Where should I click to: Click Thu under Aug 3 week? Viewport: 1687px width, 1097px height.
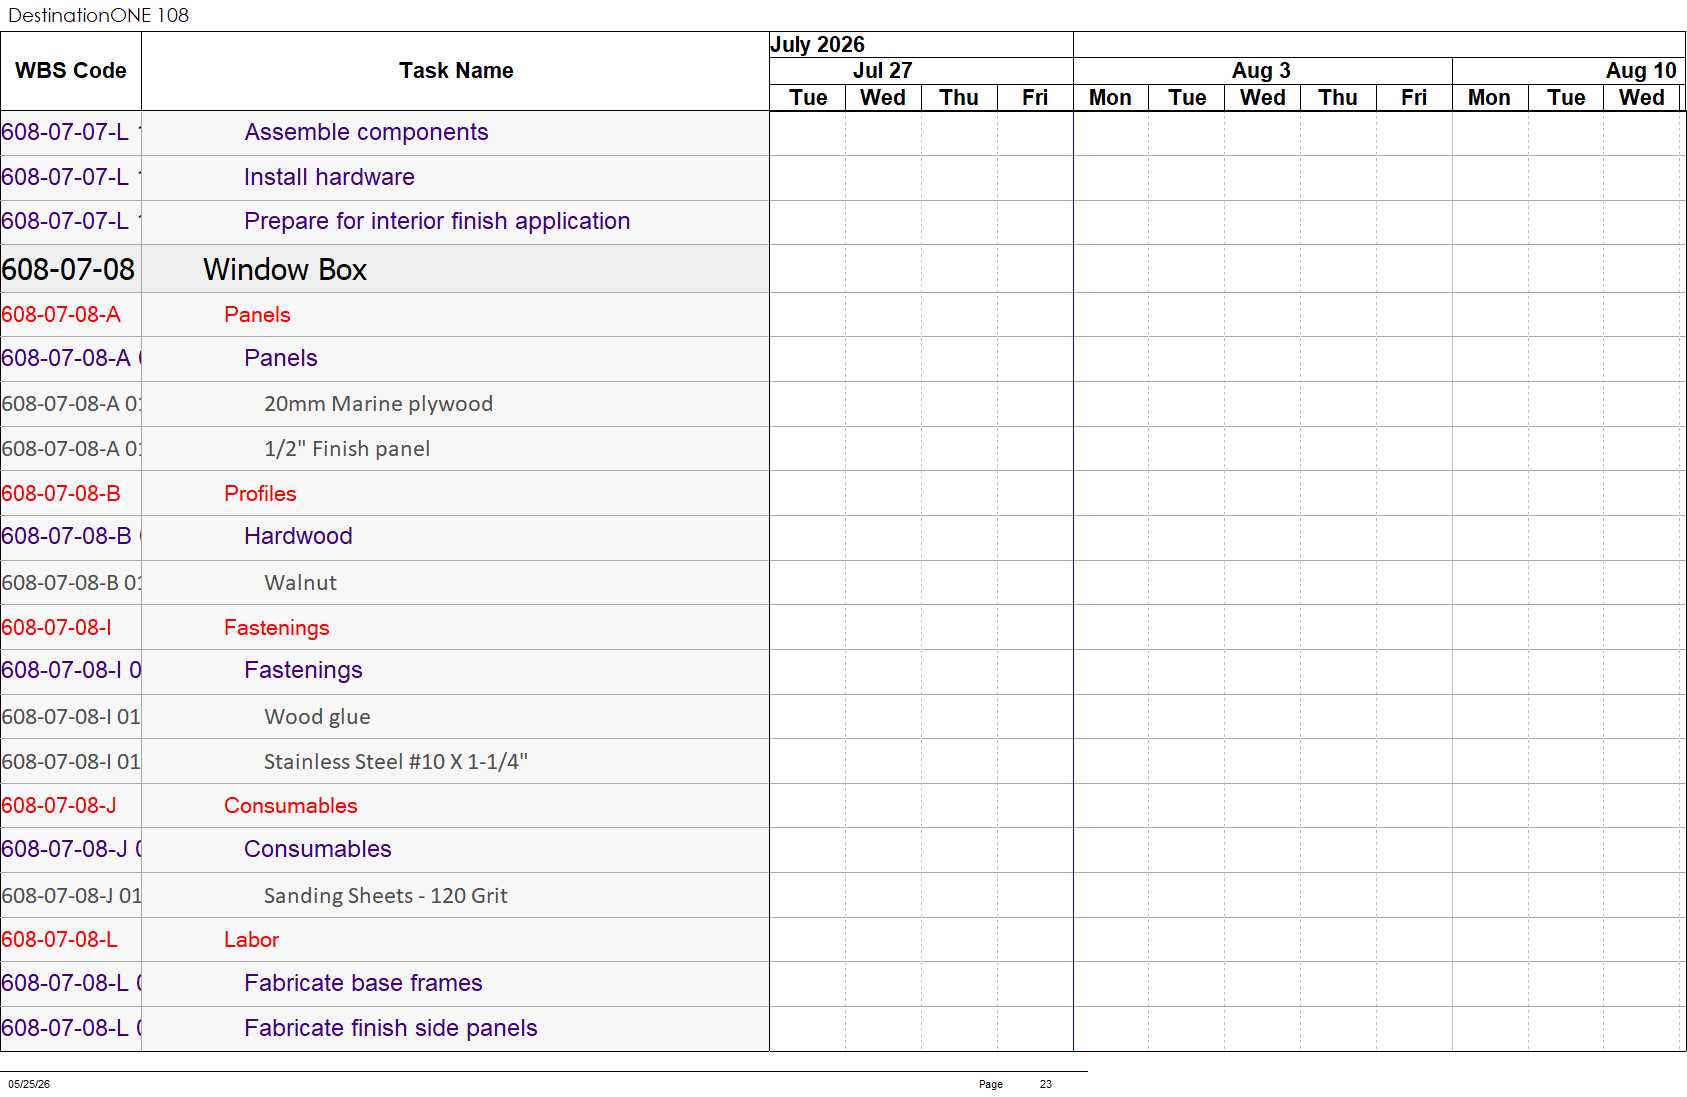[x=1338, y=98]
